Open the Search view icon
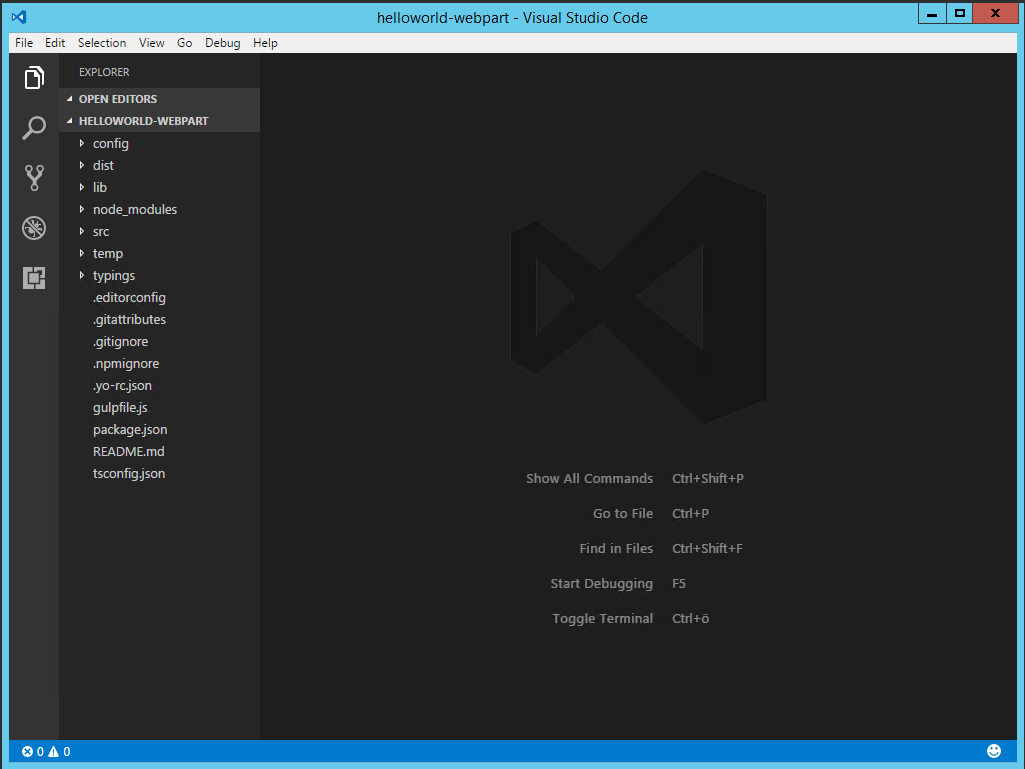Viewport: 1025px width, 769px height. (x=34, y=128)
